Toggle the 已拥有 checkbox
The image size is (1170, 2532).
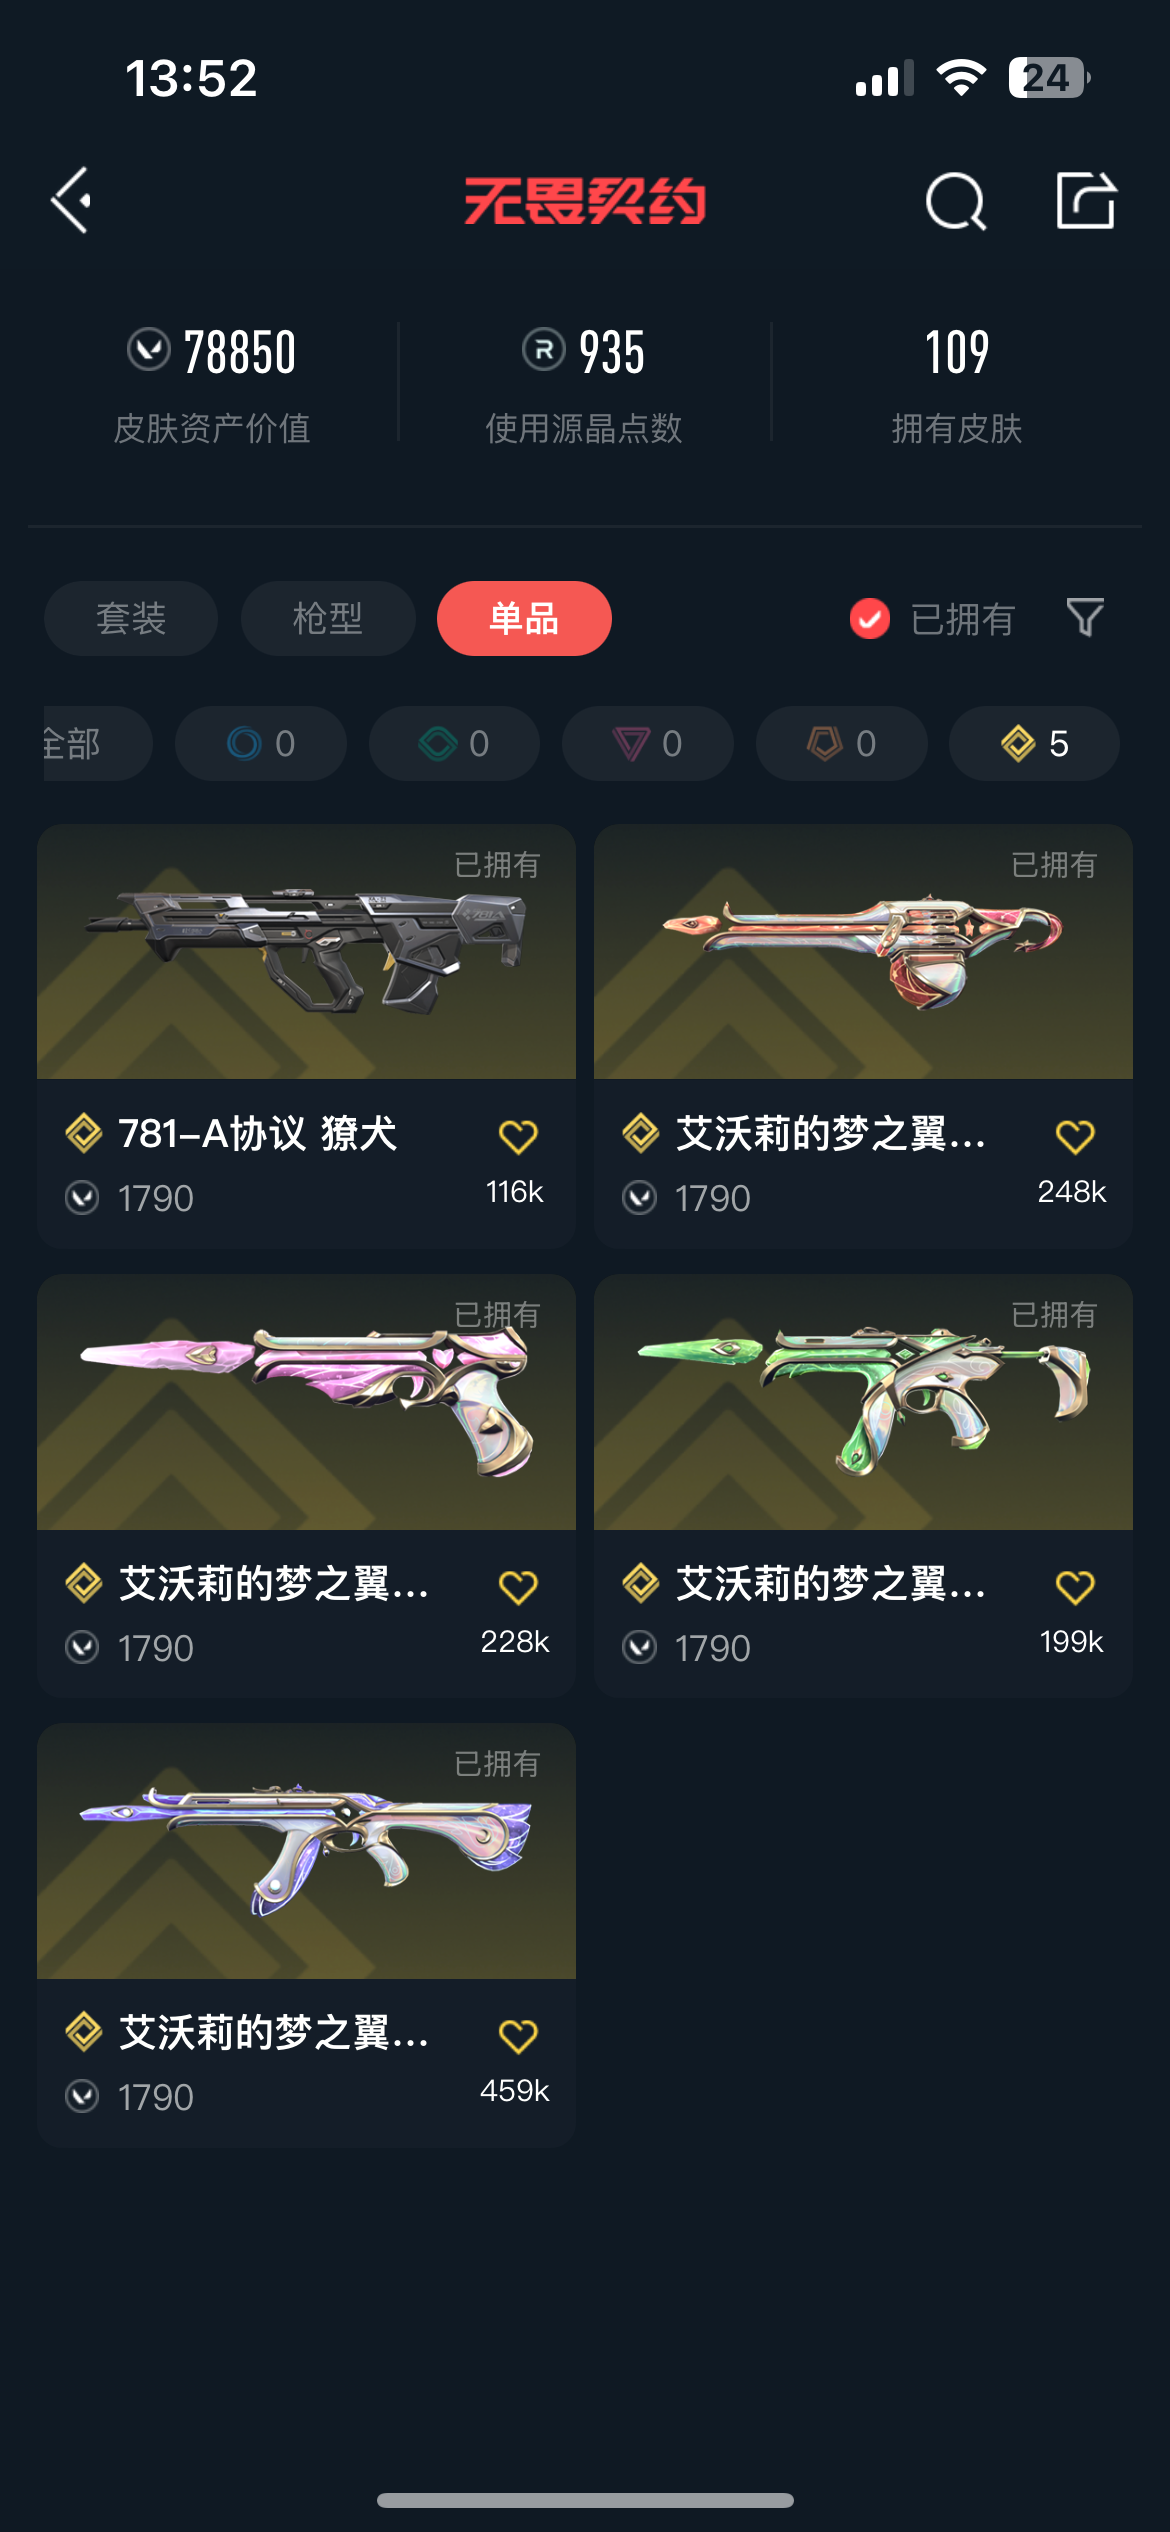click(x=870, y=619)
